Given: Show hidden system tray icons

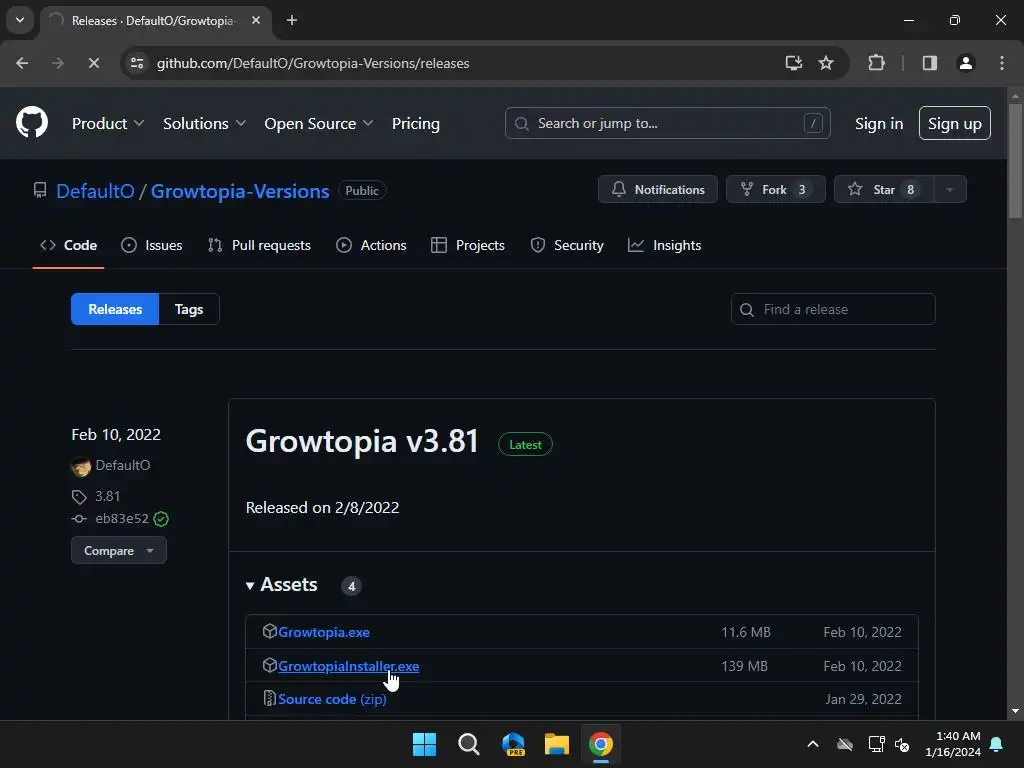Looking at the screenshot, I should point(812,744).
